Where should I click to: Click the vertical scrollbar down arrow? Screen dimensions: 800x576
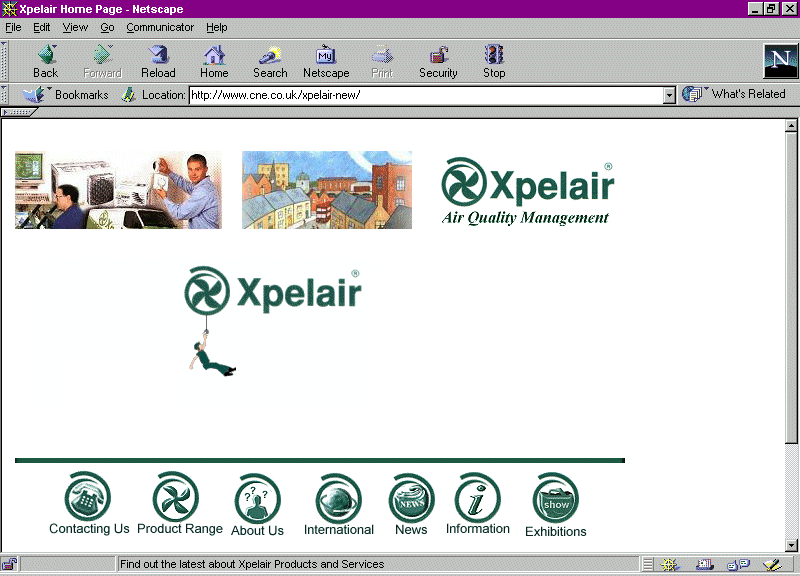(791, 545)
